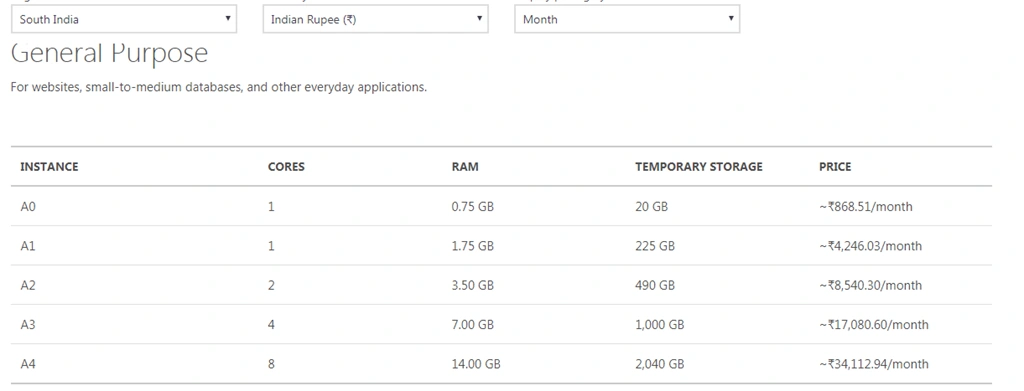Select the A1 instance row

(502, 246)
